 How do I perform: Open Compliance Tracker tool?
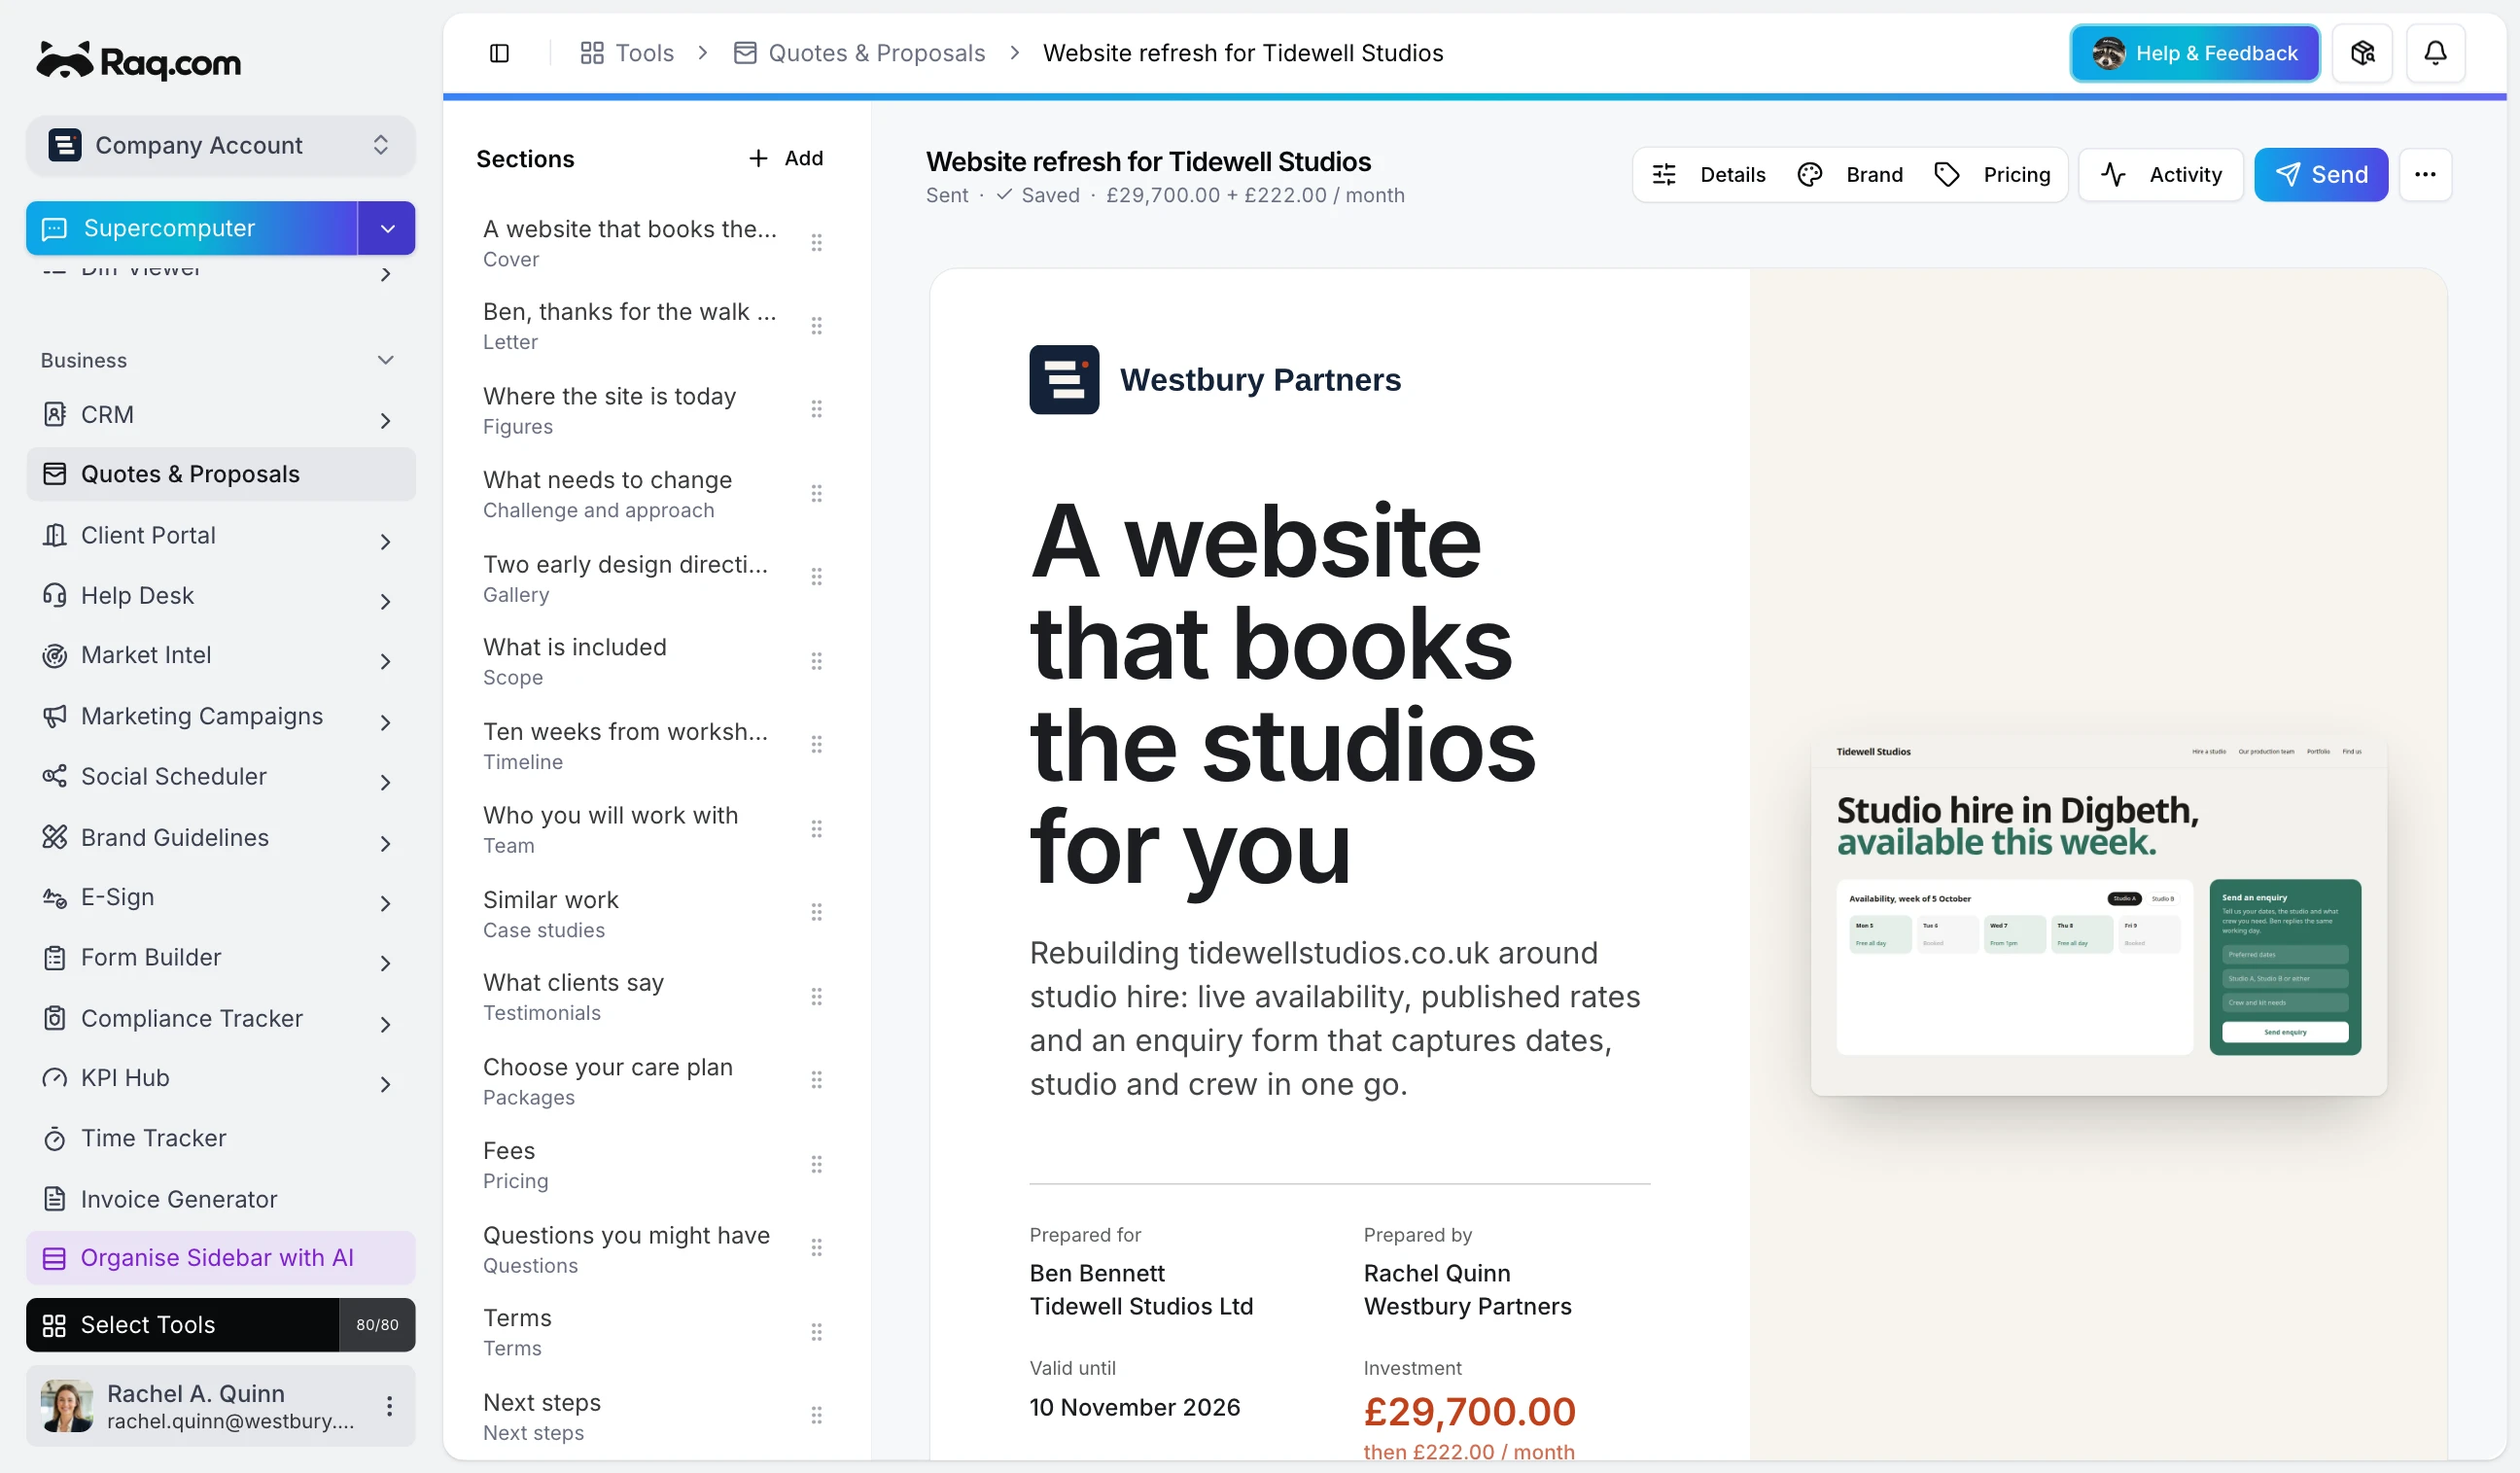coord(220,1018)
